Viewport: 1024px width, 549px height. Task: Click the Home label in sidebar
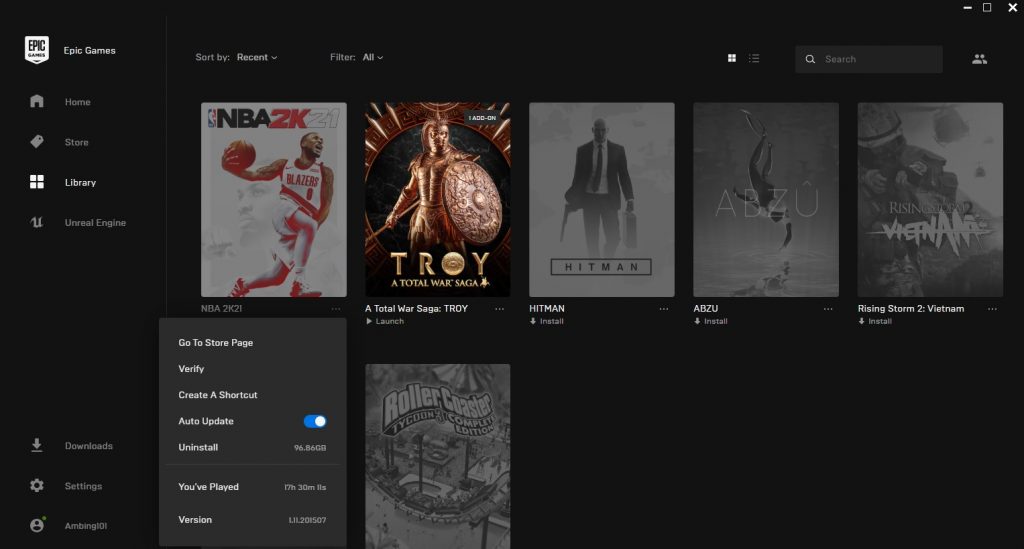coord(78,102)
